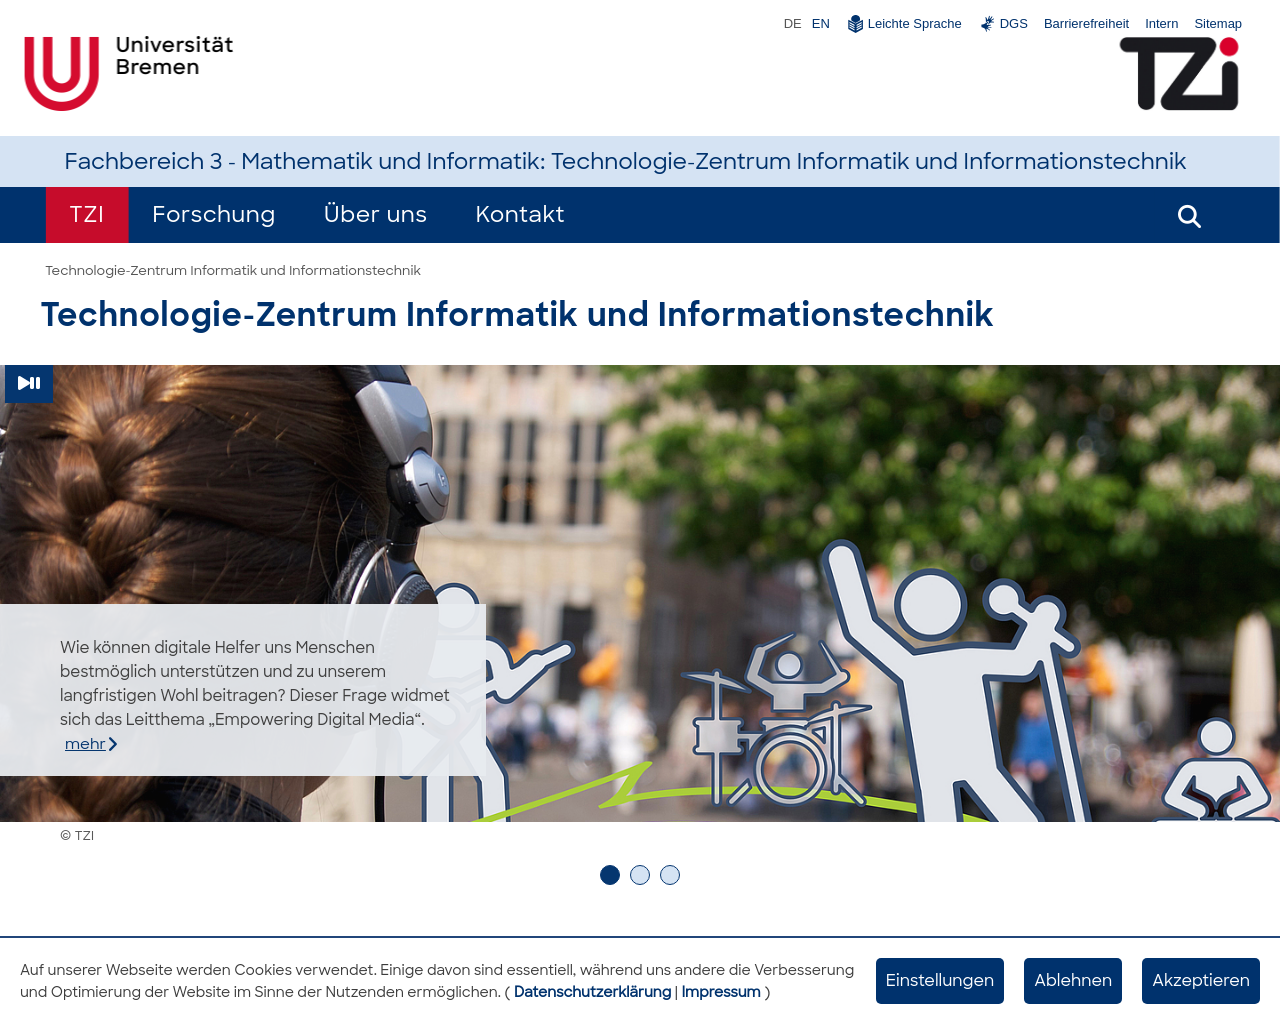This screenshot has height=1024, width=1280.
Task: Open the Intern link
Action: click(1161, 24)
